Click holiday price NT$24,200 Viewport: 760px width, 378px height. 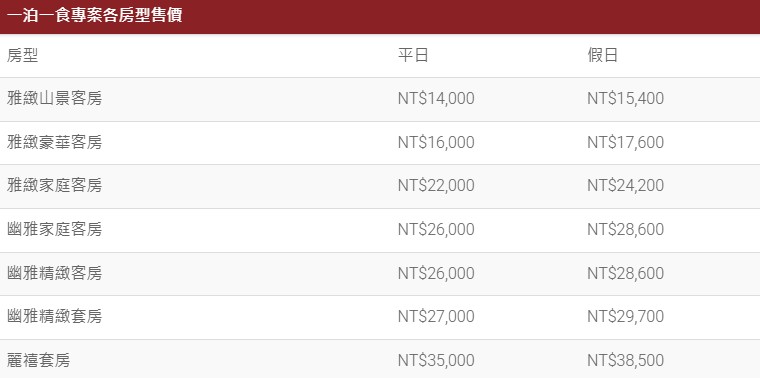pyautogui.click(x=625, y=186)
